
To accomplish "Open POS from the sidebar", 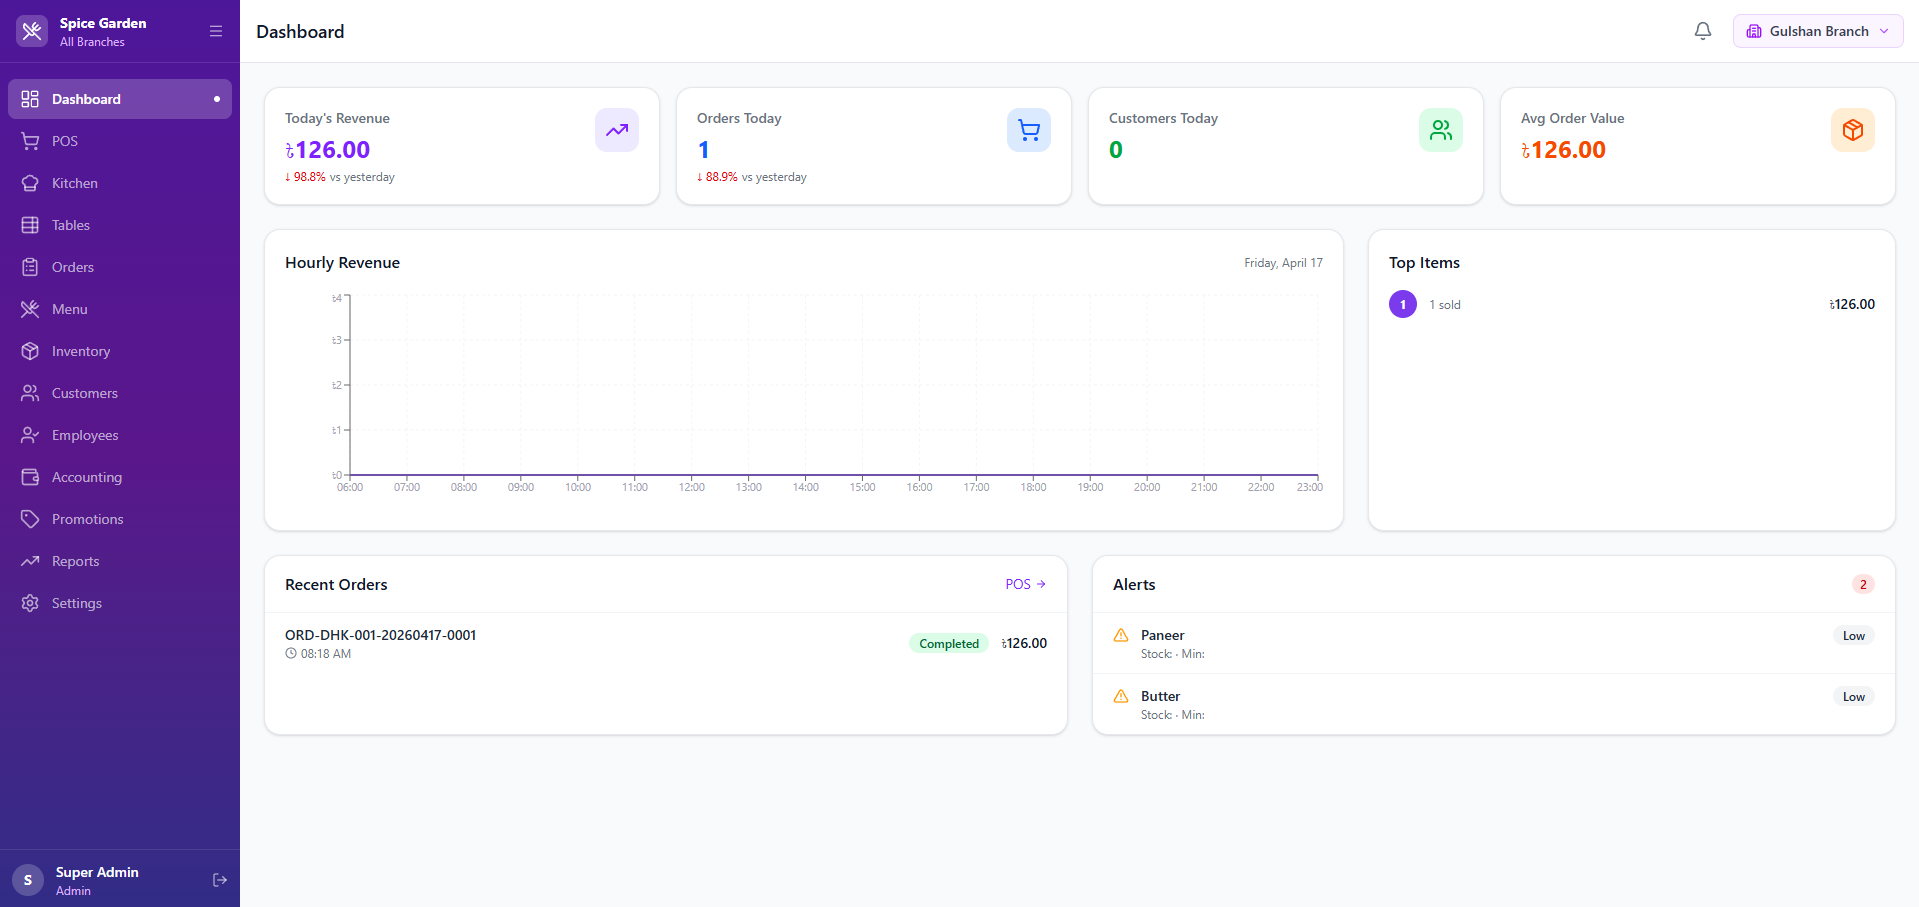I will tap(120, 141).
